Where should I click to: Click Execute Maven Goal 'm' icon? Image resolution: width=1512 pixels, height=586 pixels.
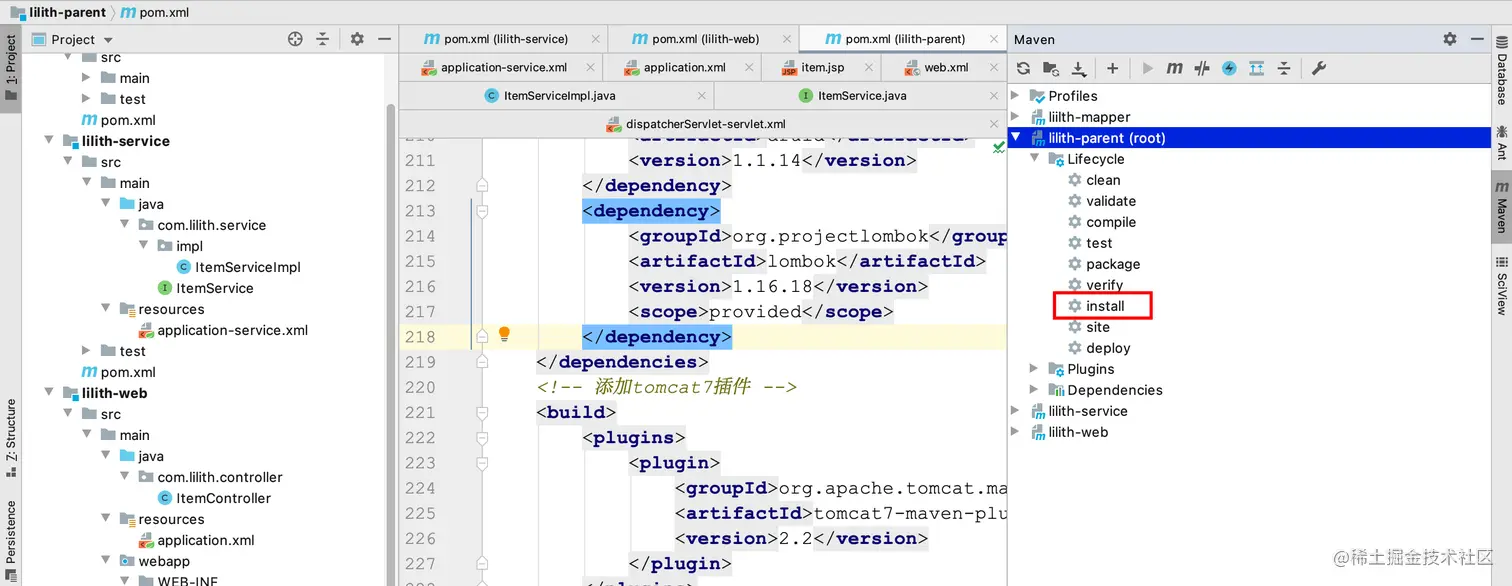tap(1175, 68)
